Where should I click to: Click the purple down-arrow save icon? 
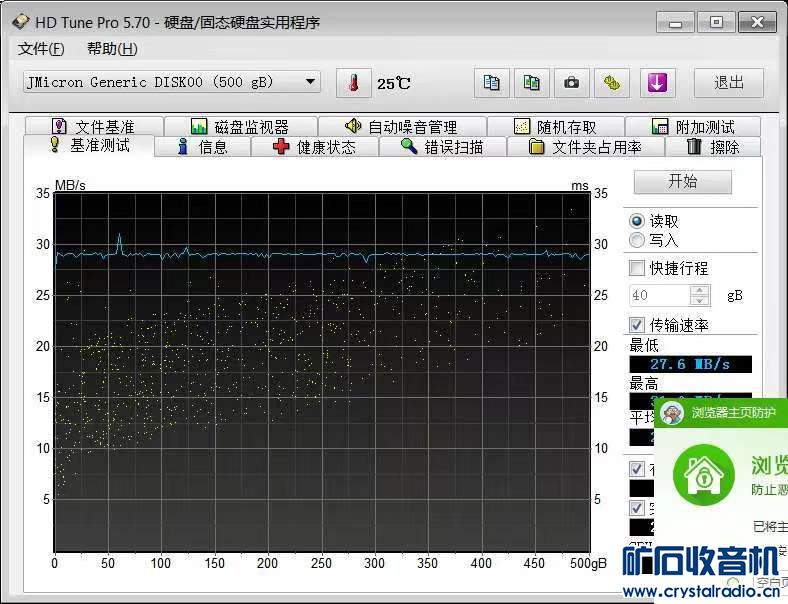pyautogui.click(x=657, y=83)
